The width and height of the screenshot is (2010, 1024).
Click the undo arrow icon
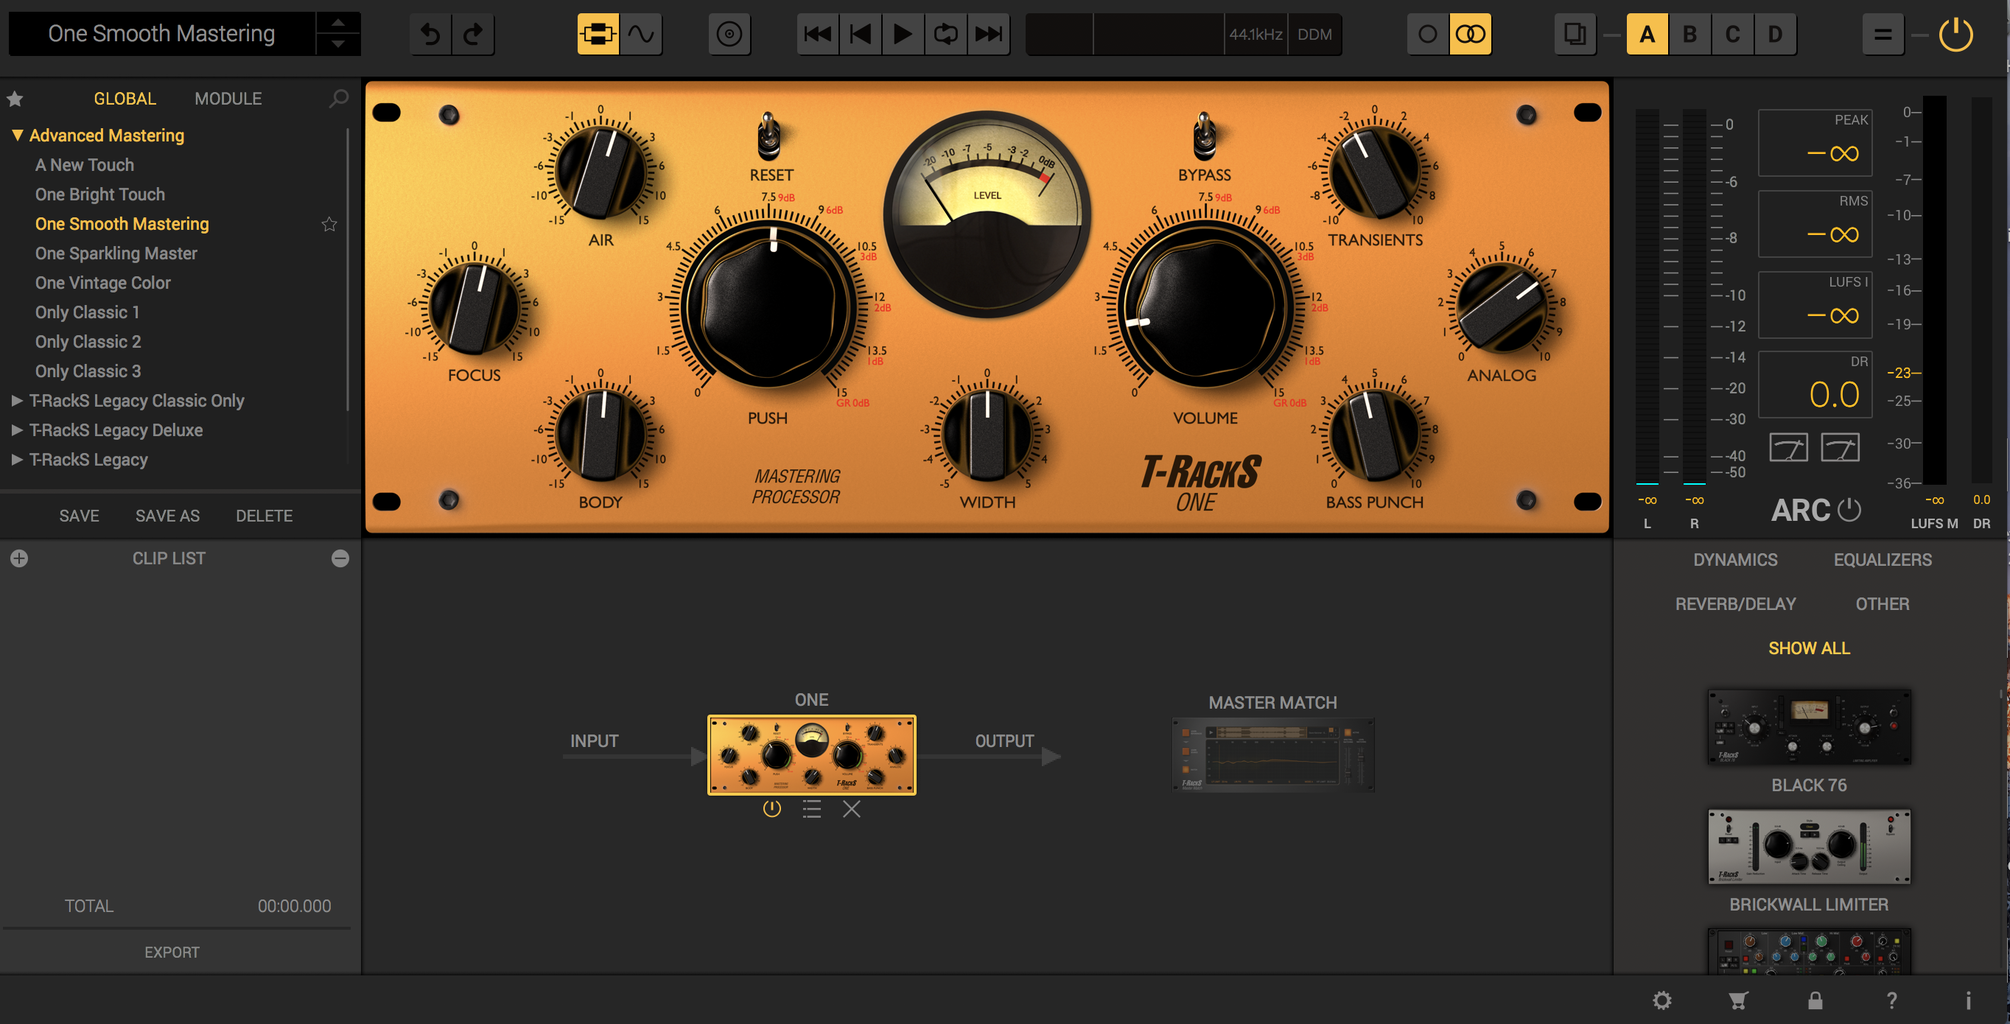coord(430,35)
